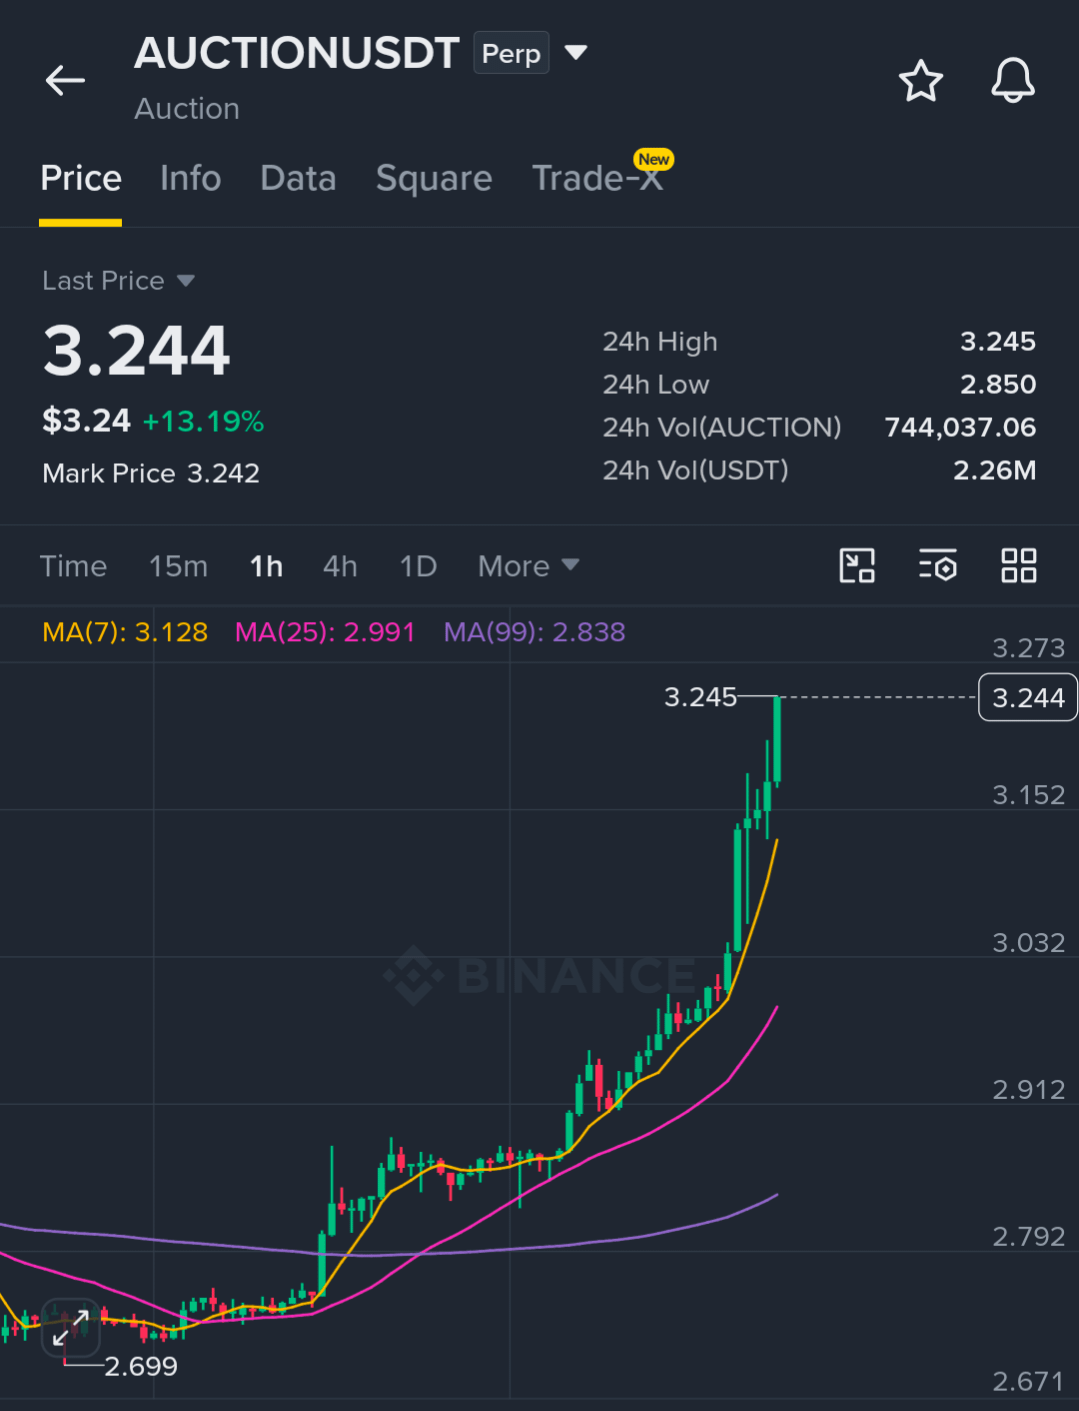Expand chart to fullscreen with arrows icon
This screenshot has width=1079, height=1411.
(x=71, y=1328)
